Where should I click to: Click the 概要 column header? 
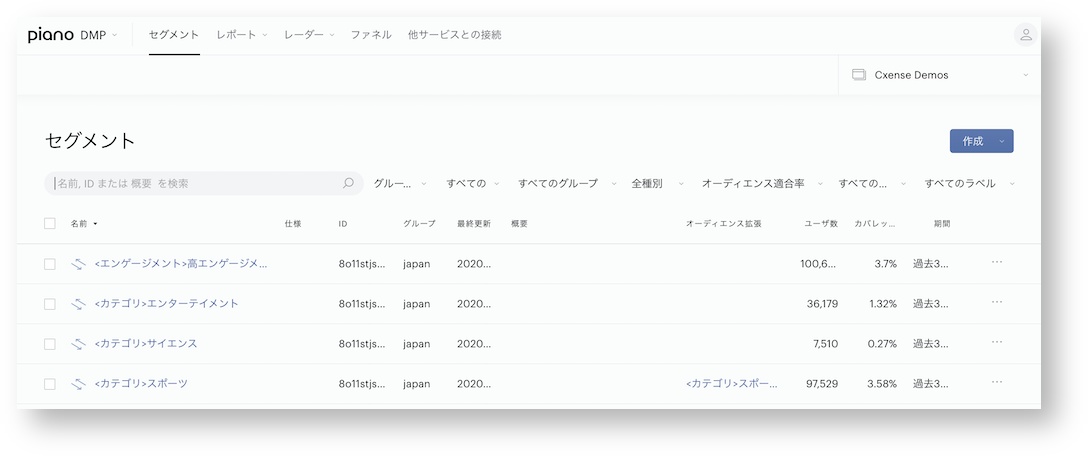[x=519, y=224]
